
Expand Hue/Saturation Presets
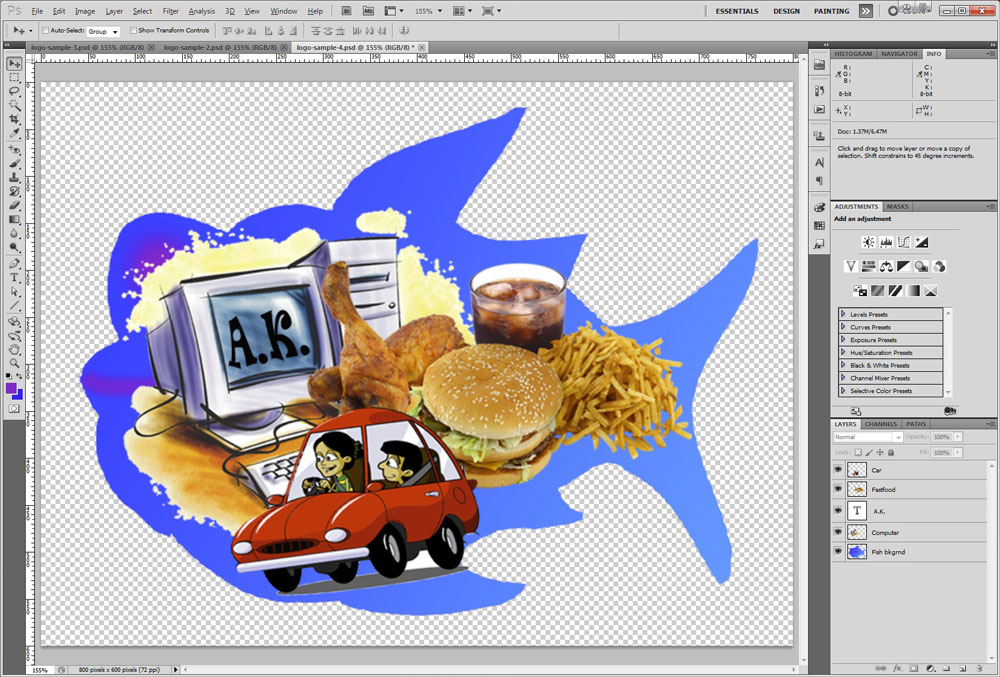click(x=843, y=353)
